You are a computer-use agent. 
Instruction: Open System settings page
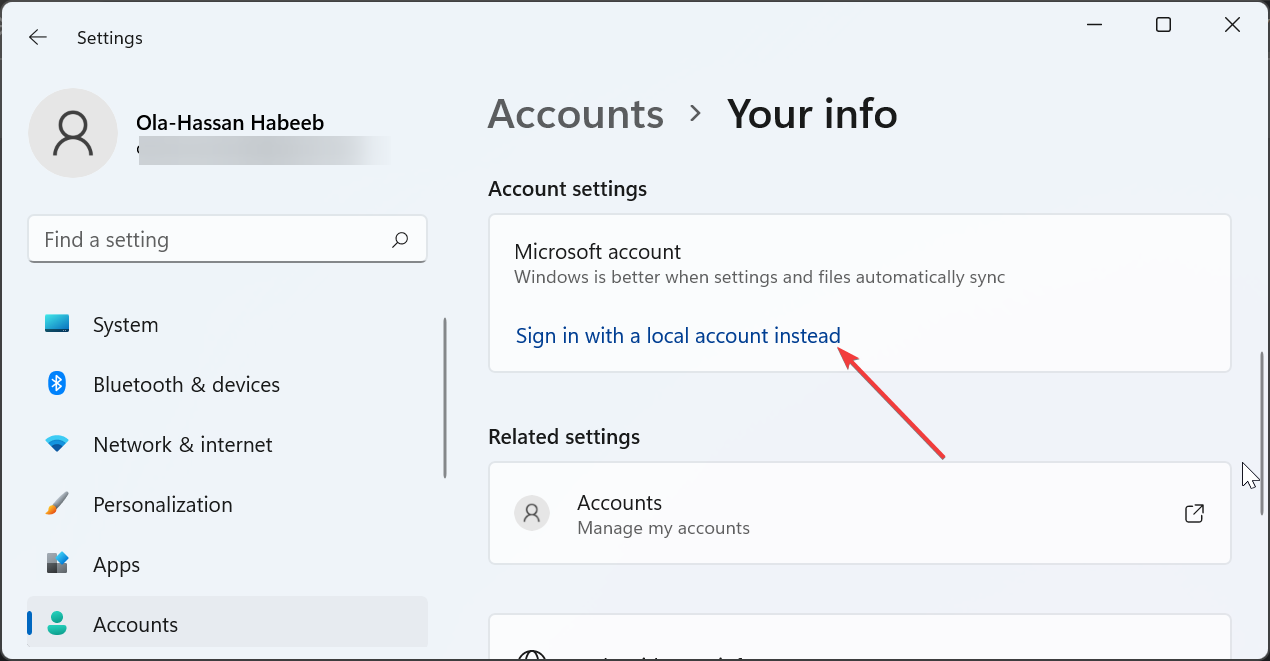tap(125, 325)
